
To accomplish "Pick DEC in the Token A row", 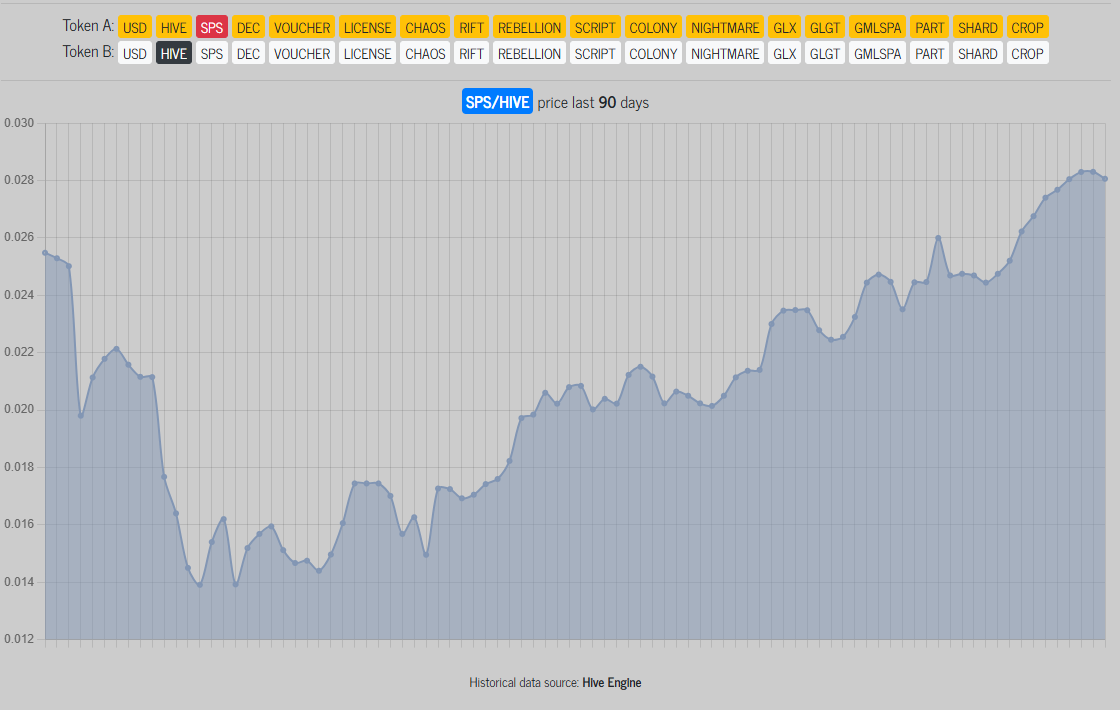I will 248,27.
